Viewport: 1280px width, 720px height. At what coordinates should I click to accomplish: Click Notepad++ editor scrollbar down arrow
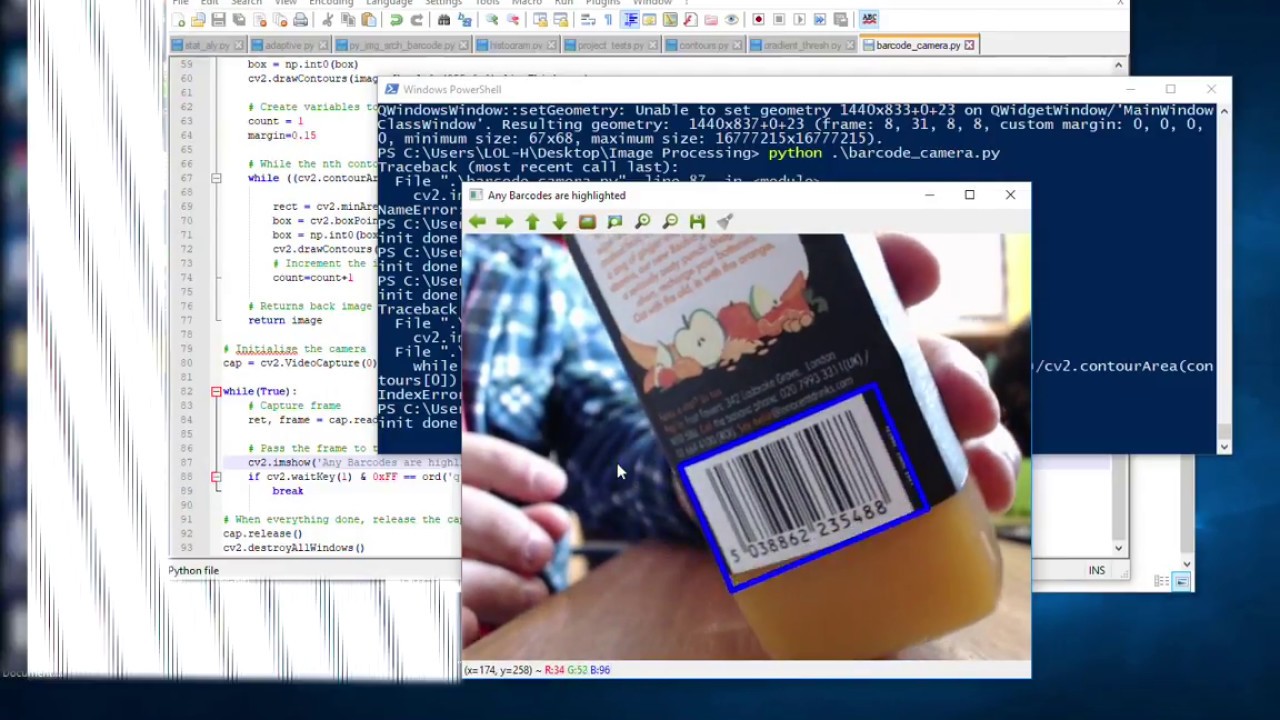[x=1118, y=548]
